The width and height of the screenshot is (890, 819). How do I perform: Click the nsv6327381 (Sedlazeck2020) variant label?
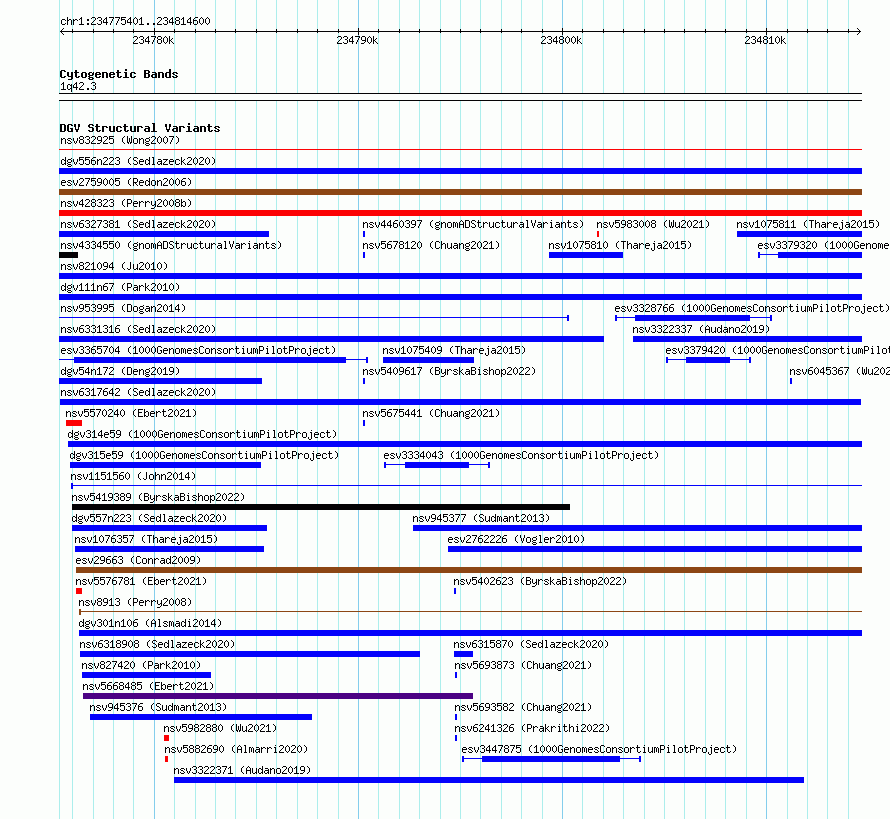(x=138, y=224)
